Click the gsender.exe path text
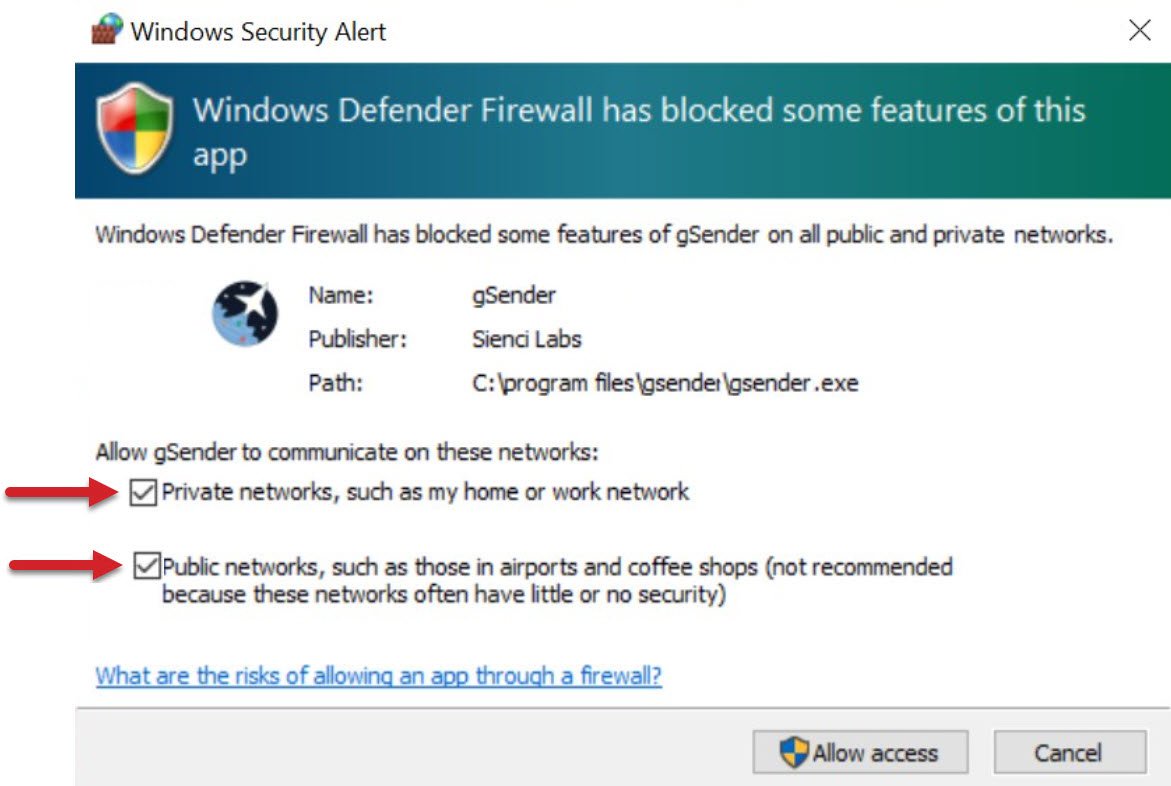 tap(665, 383)
